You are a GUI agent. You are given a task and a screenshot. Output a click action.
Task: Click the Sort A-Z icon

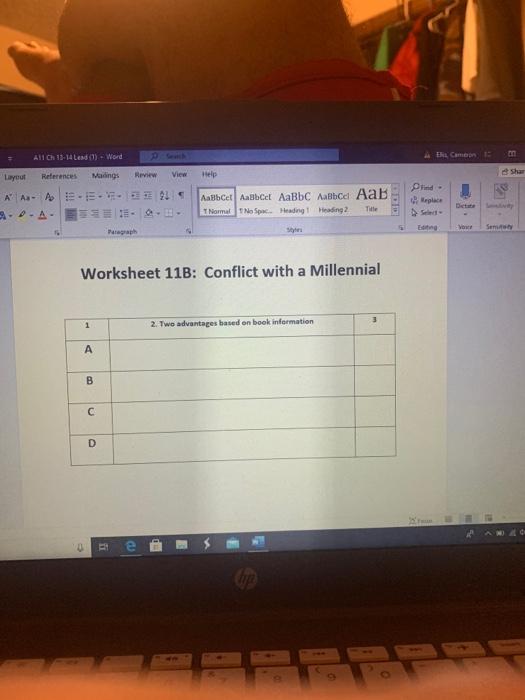[164, 196]
